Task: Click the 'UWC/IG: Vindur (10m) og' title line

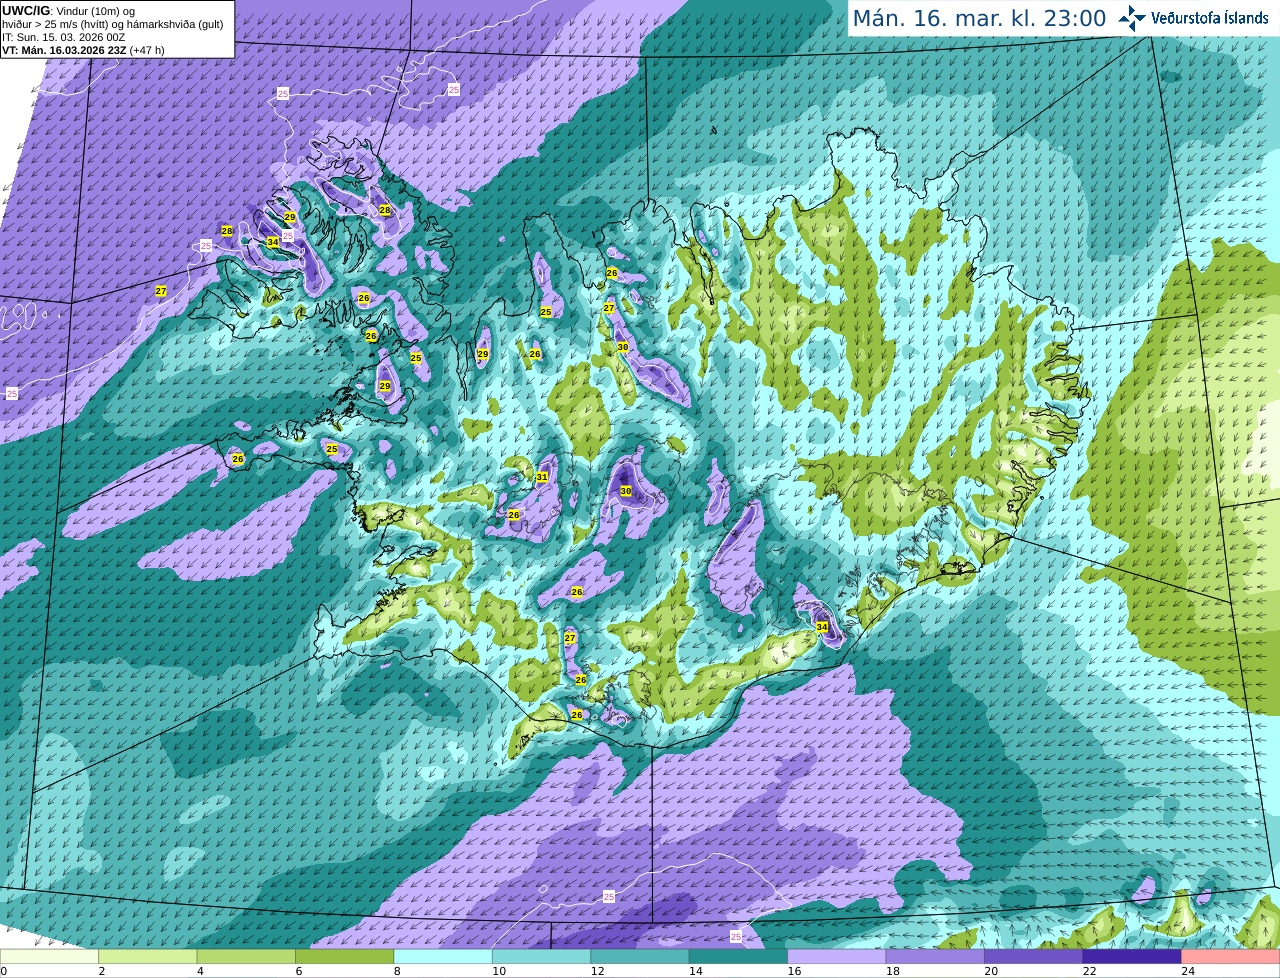Action: tap(69, 10)
